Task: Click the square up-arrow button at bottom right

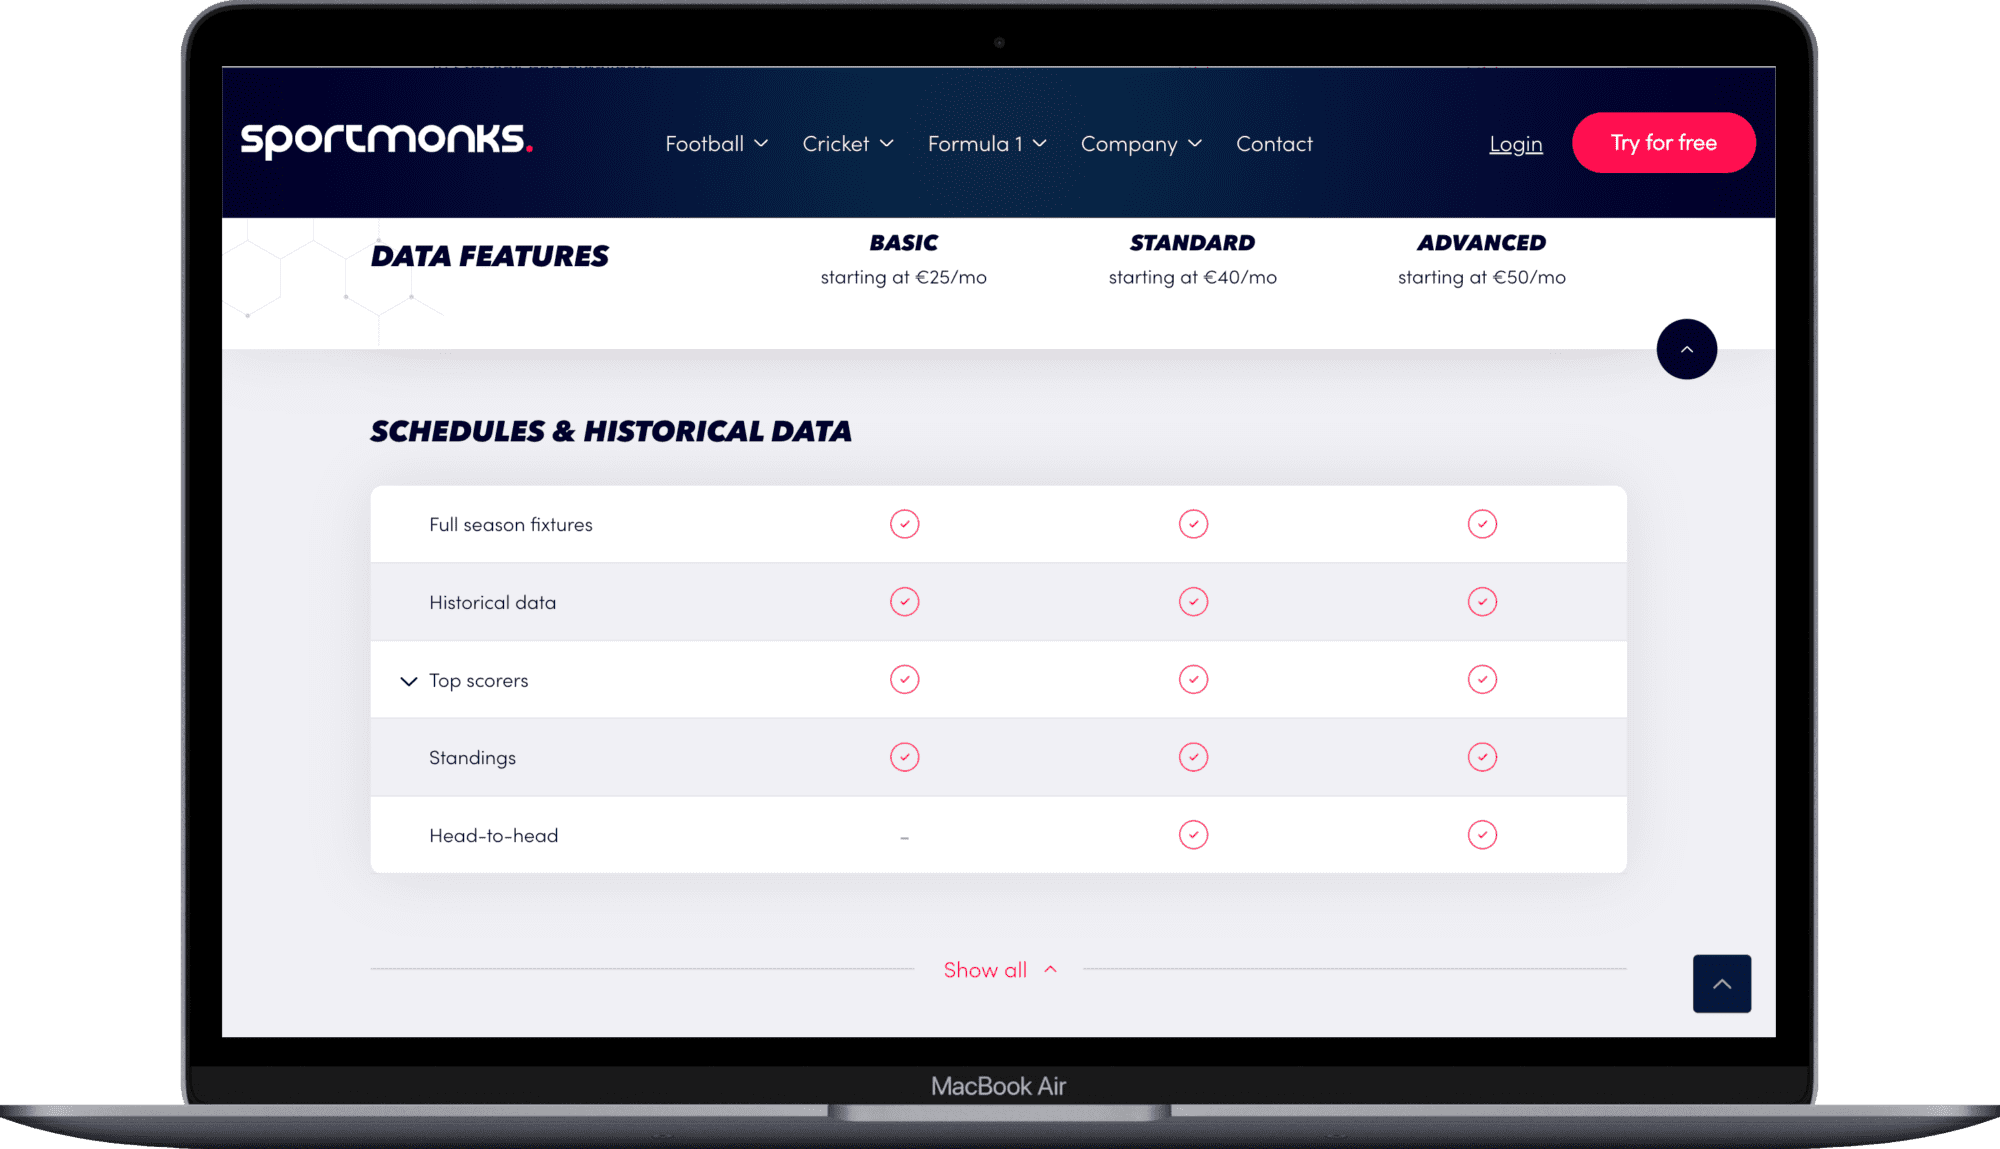Action: 1722,984
